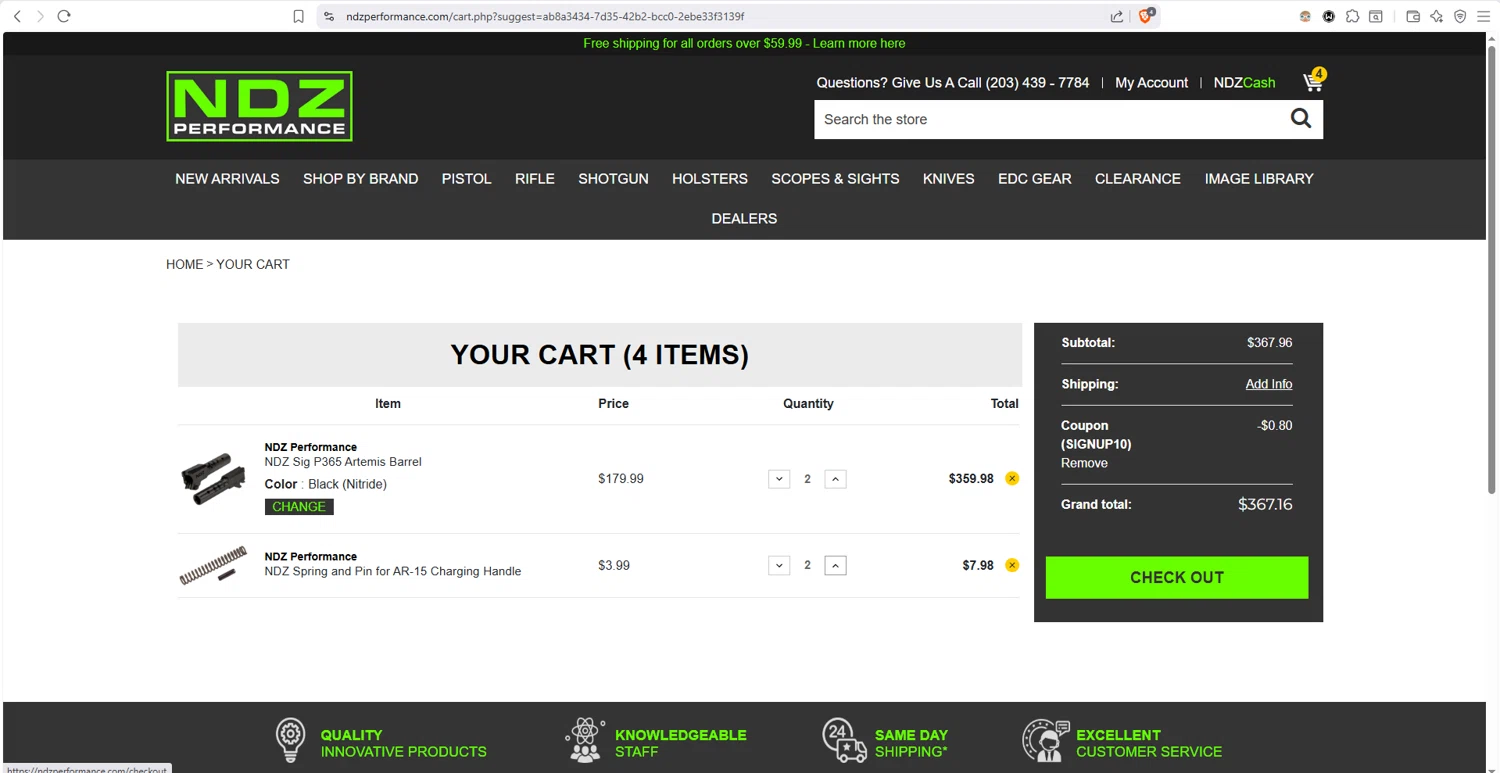The width and height of the screenshot is (1500, 773).
Task: Open the Shop By Brand menu
Action: 360,179
